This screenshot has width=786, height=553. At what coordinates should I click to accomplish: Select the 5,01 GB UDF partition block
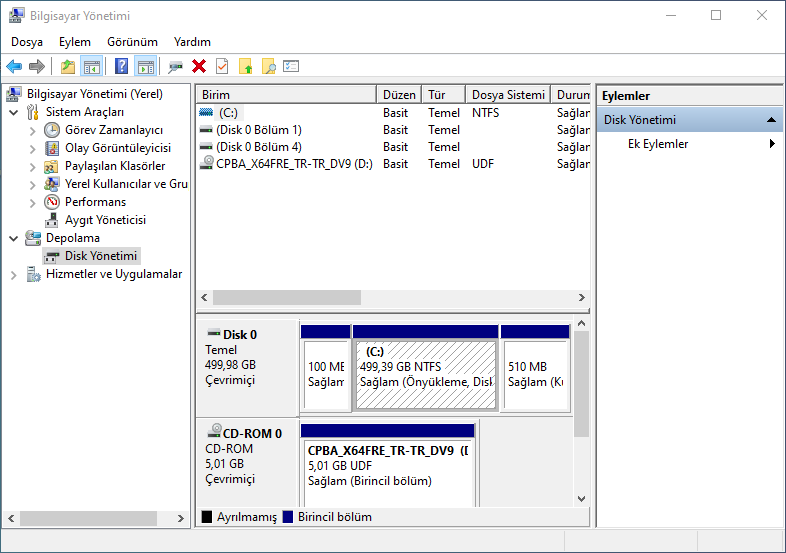pyautogui.click(x=387, y=465)
